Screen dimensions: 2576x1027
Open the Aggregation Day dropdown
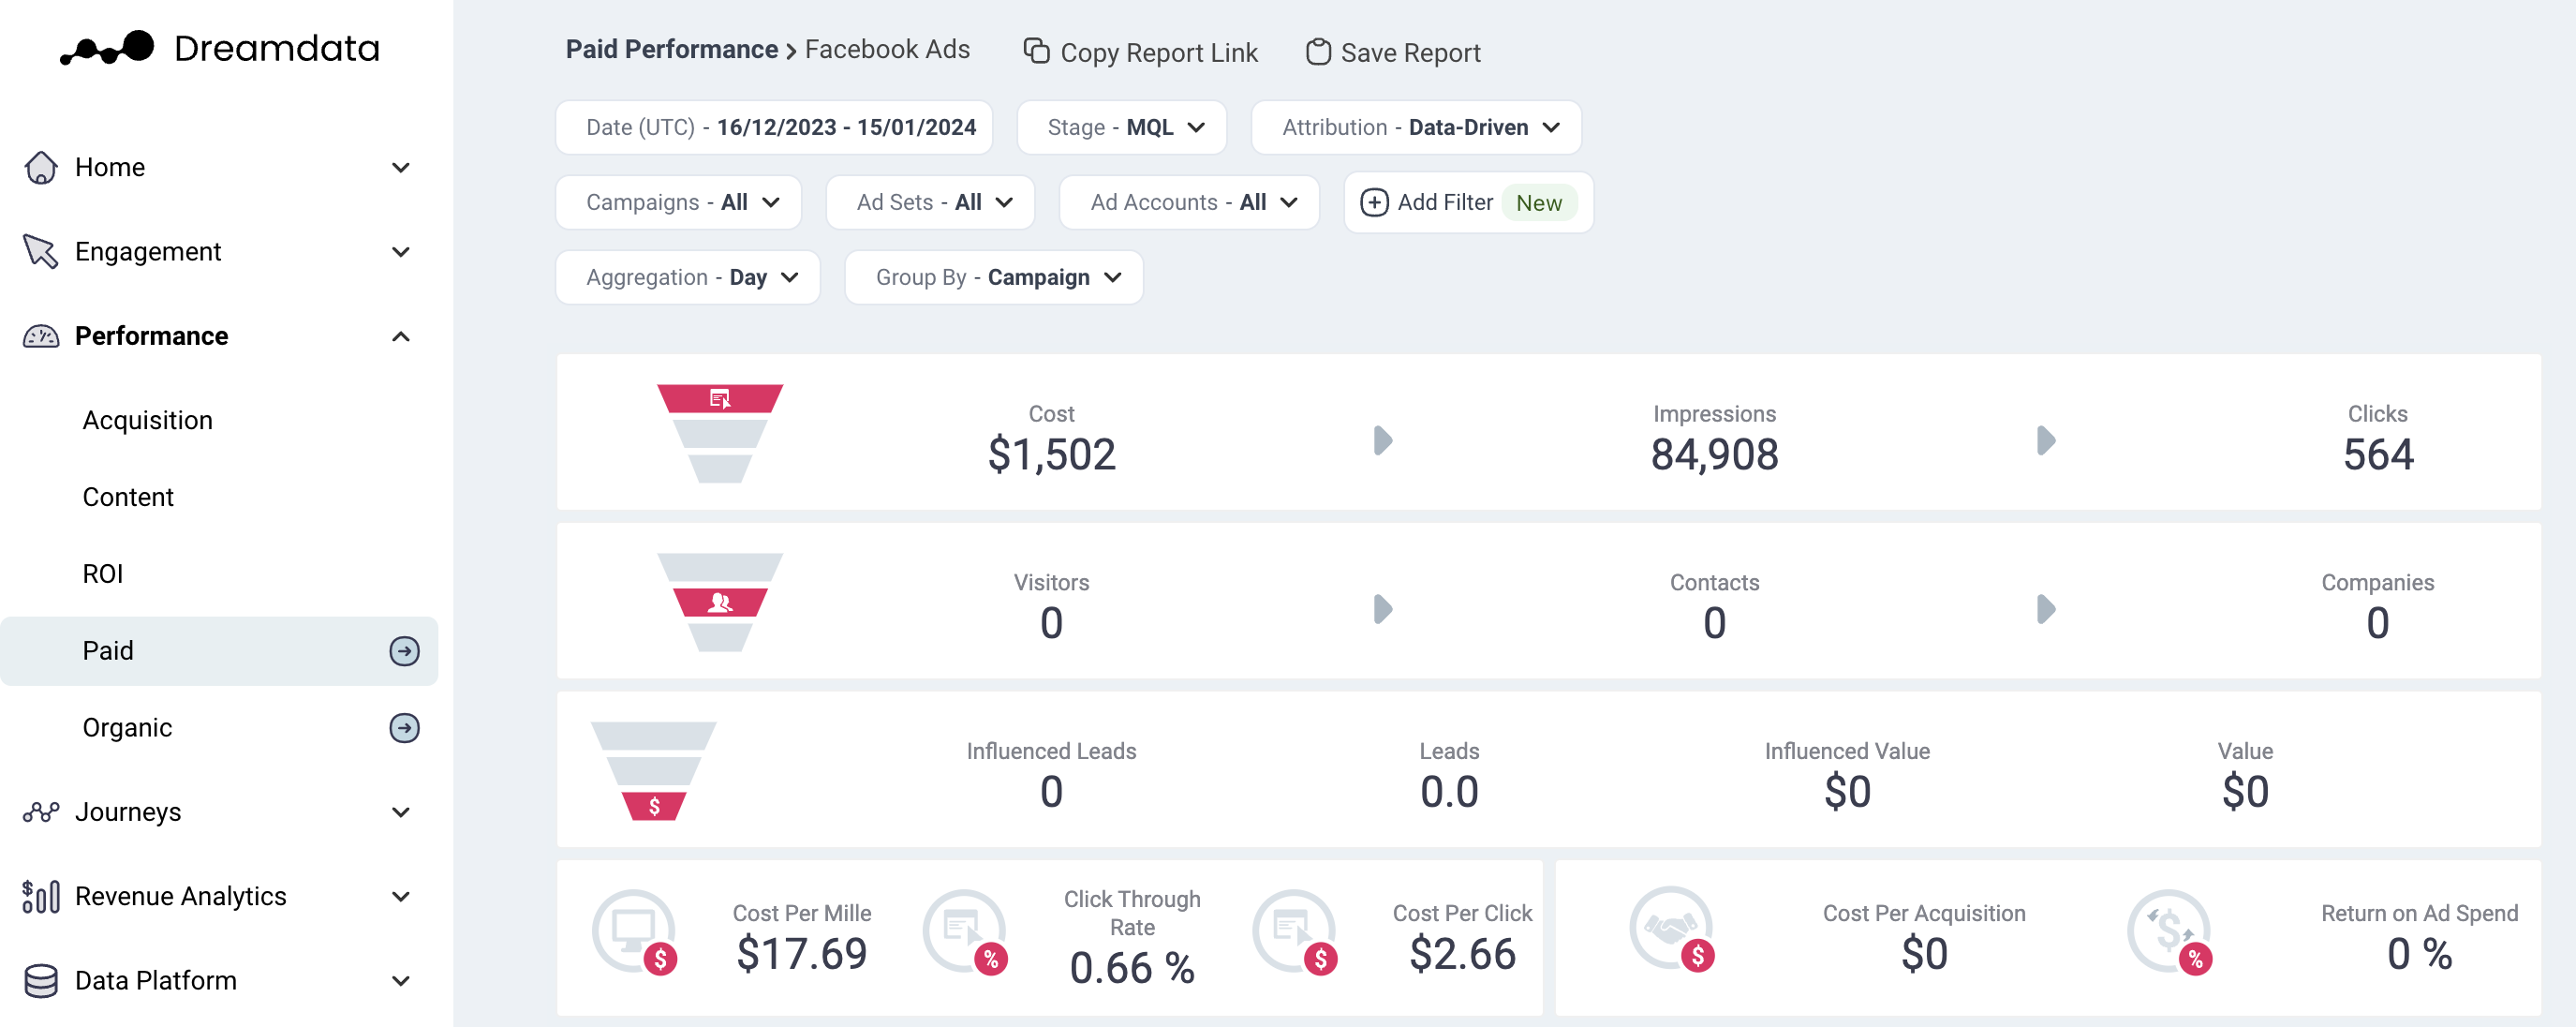[x=688, y=277]
